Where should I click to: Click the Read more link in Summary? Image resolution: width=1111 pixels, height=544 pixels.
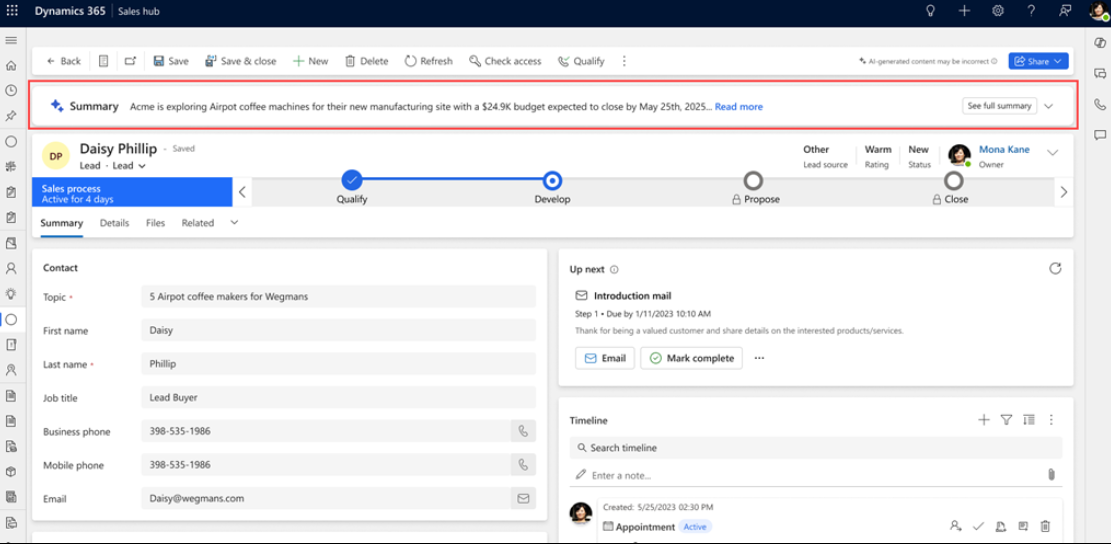738,107
